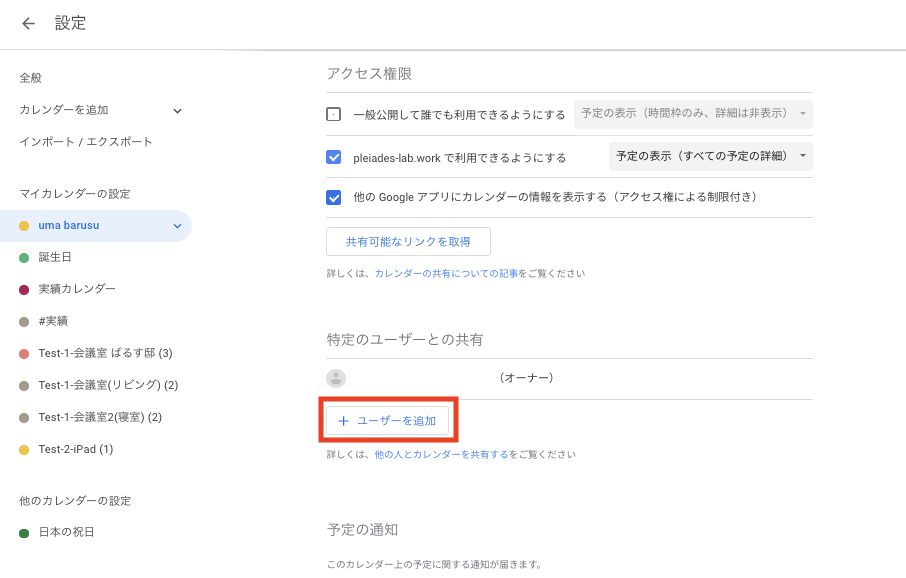
Task: Check 一般公開して誰でも利用できるようにする checkbox
Action: click(333, 114)
